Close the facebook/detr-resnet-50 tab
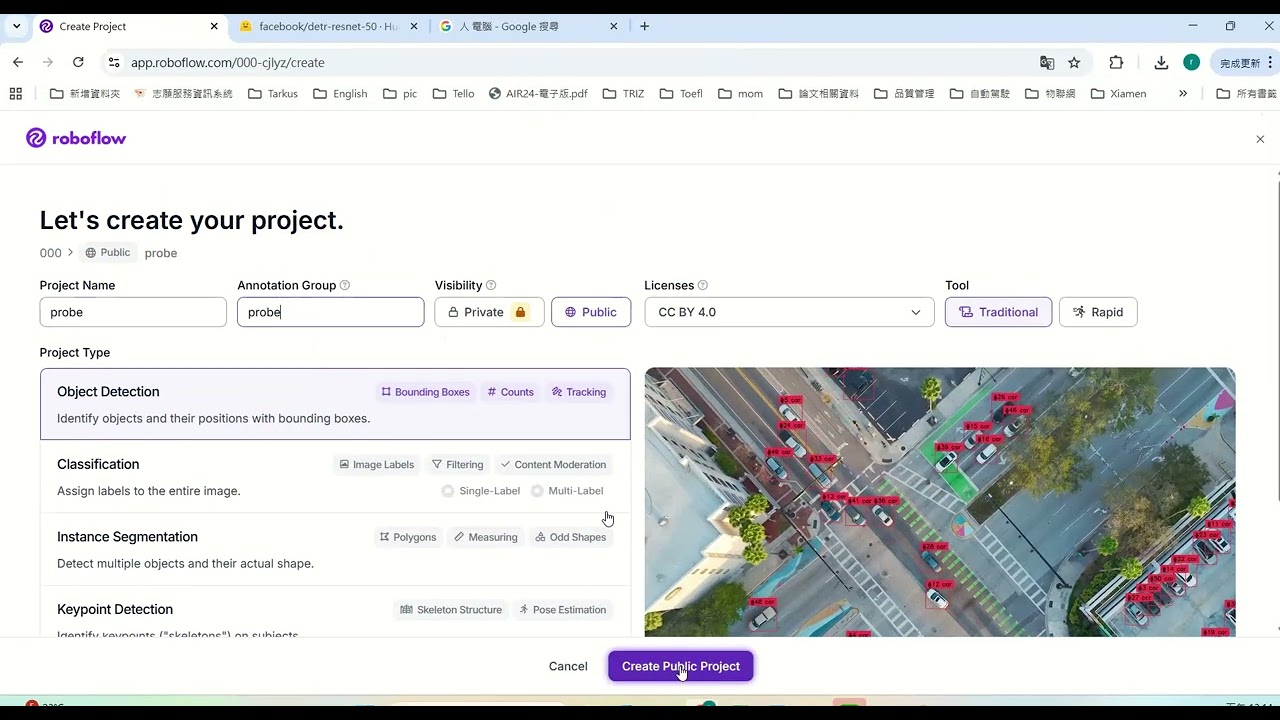Image resolution: width=1280 pixels, height=720 pixels. [415, 26]
